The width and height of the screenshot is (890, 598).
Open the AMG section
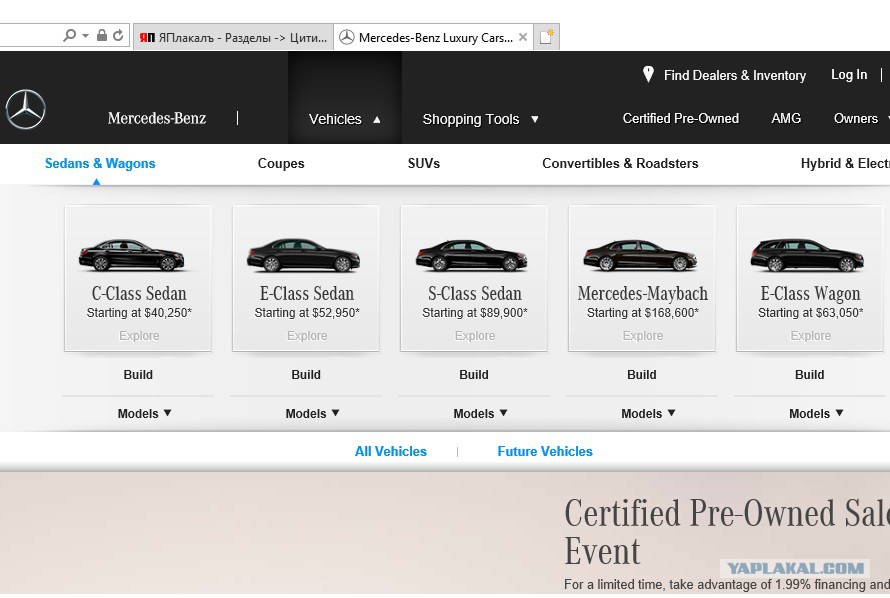tap(786, 118)
